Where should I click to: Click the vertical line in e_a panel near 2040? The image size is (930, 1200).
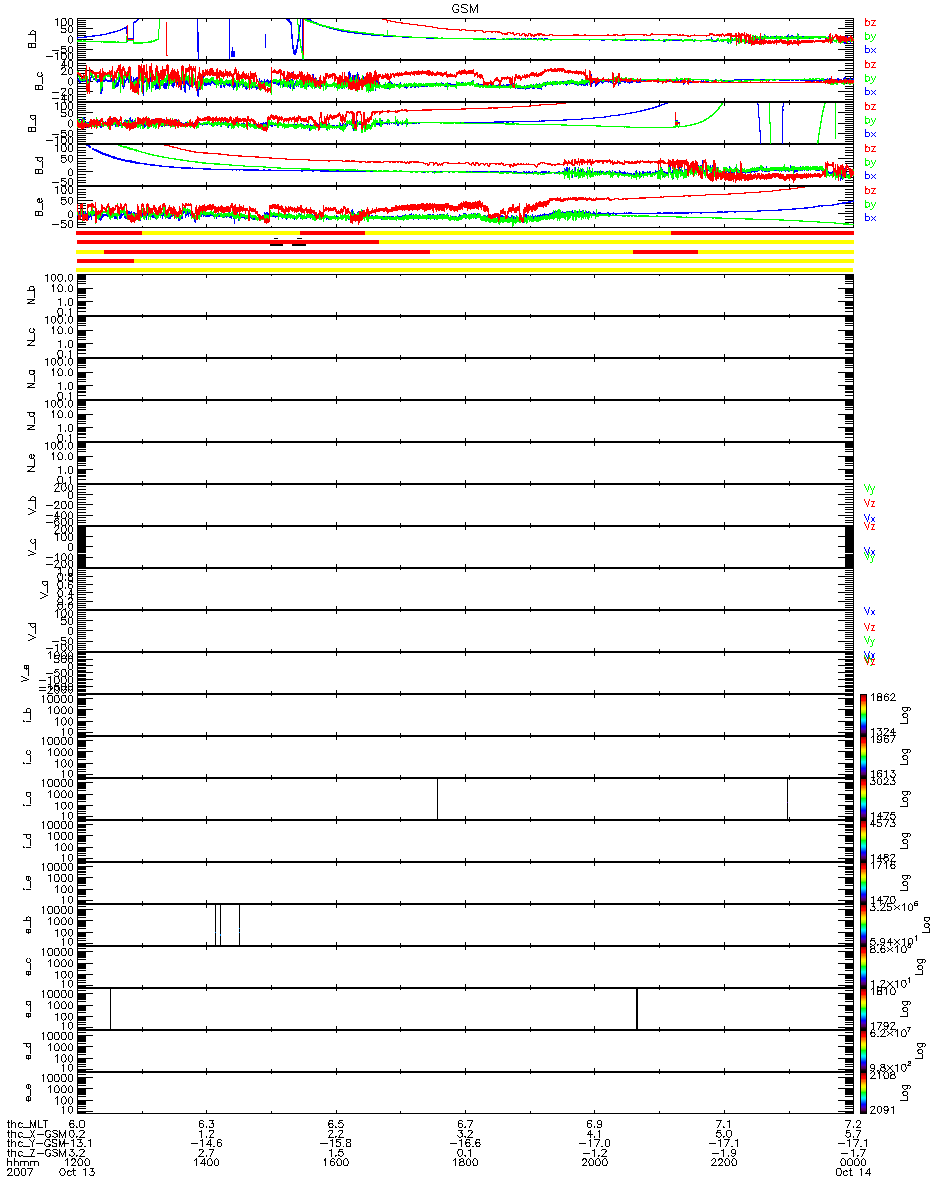637,1008
